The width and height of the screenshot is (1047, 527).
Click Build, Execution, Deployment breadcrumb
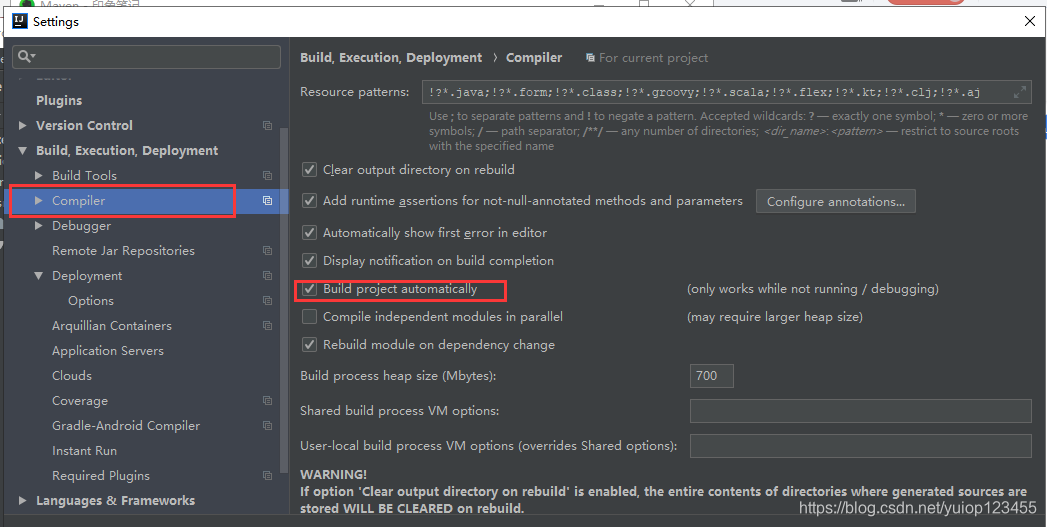(391, 58)
